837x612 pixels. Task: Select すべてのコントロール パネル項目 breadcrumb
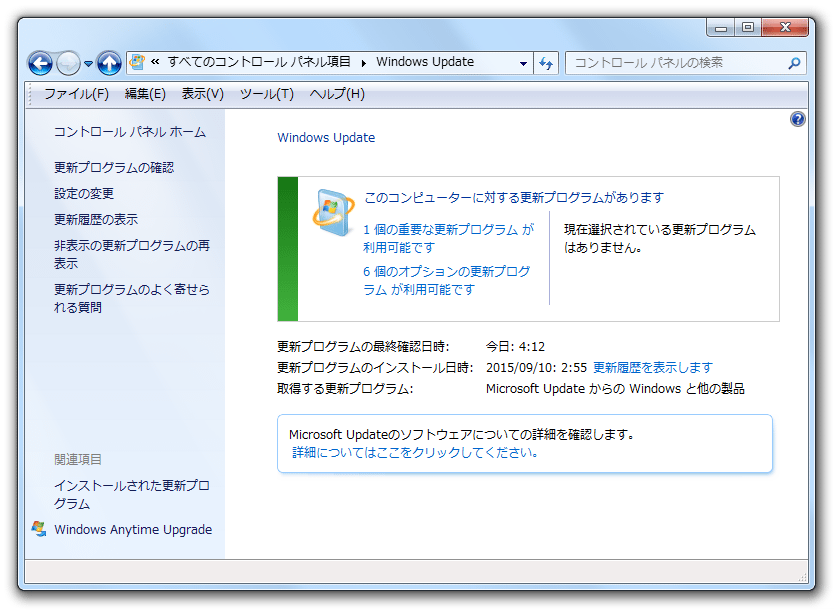point(259,62)
